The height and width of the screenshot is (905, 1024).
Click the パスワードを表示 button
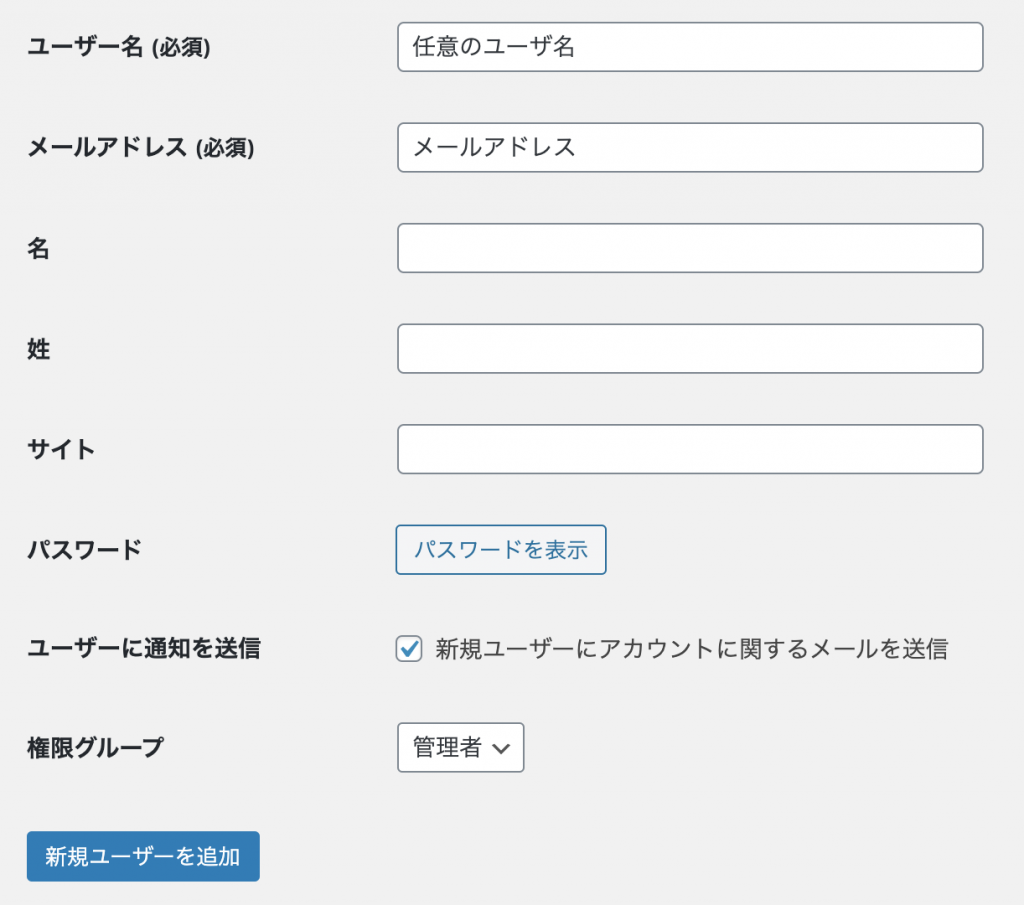(501, 549)
